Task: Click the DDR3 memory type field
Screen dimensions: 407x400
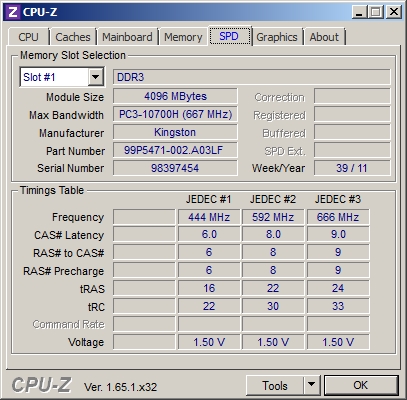Action: [252, 77]
